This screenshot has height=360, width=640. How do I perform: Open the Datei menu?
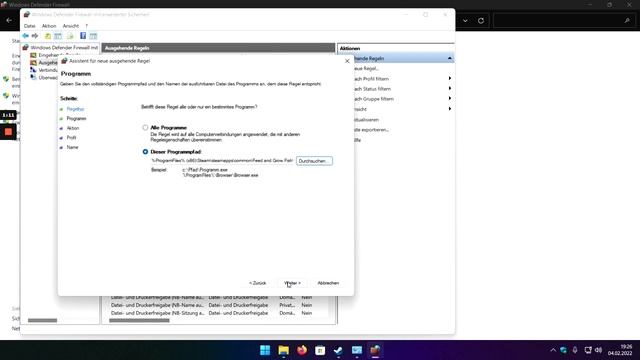29,26
